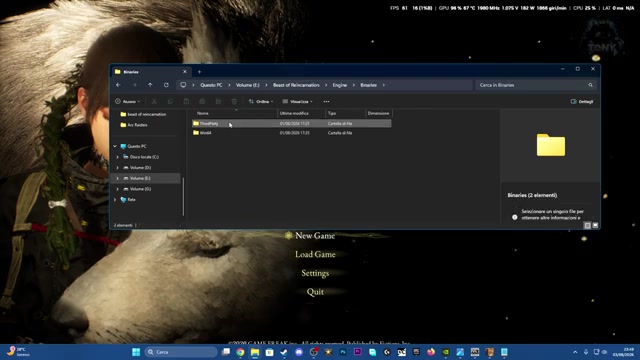This screenshot has width=640, height=360.
Task: Open Photoshop from taskbar
Action: coord(343,352)
